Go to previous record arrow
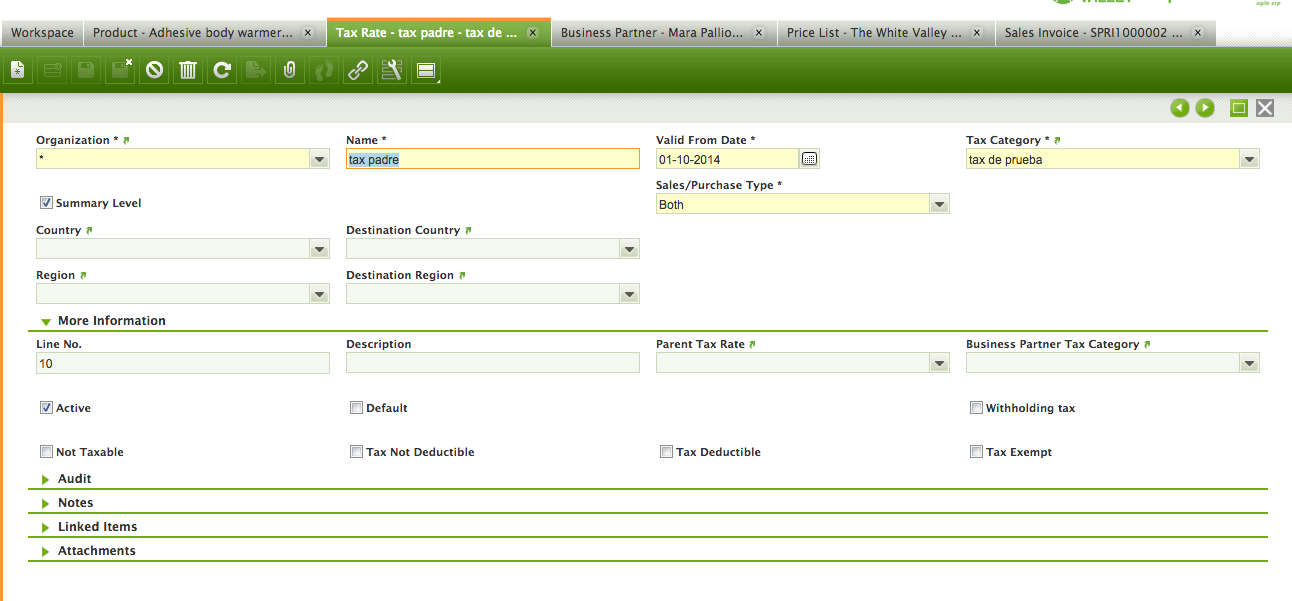 [1181, 108]
